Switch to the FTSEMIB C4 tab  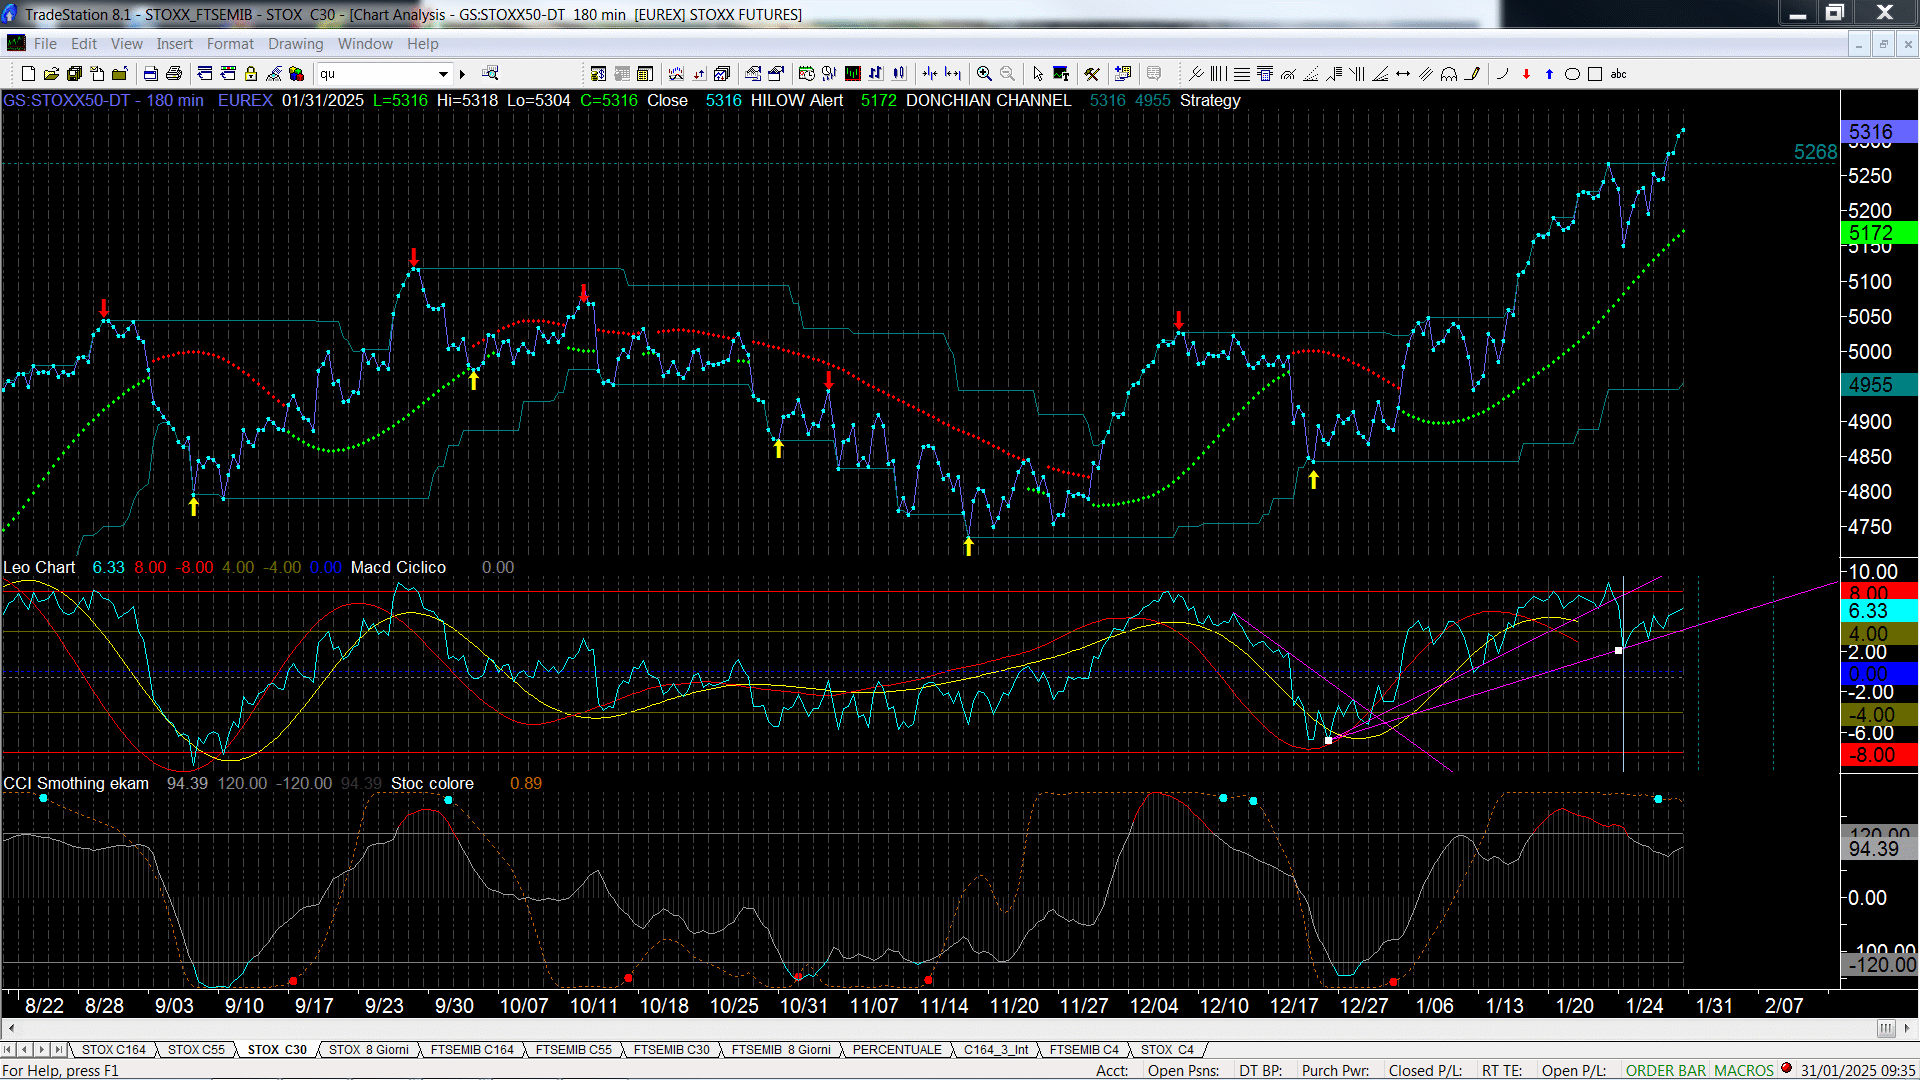(1084, 1050)
